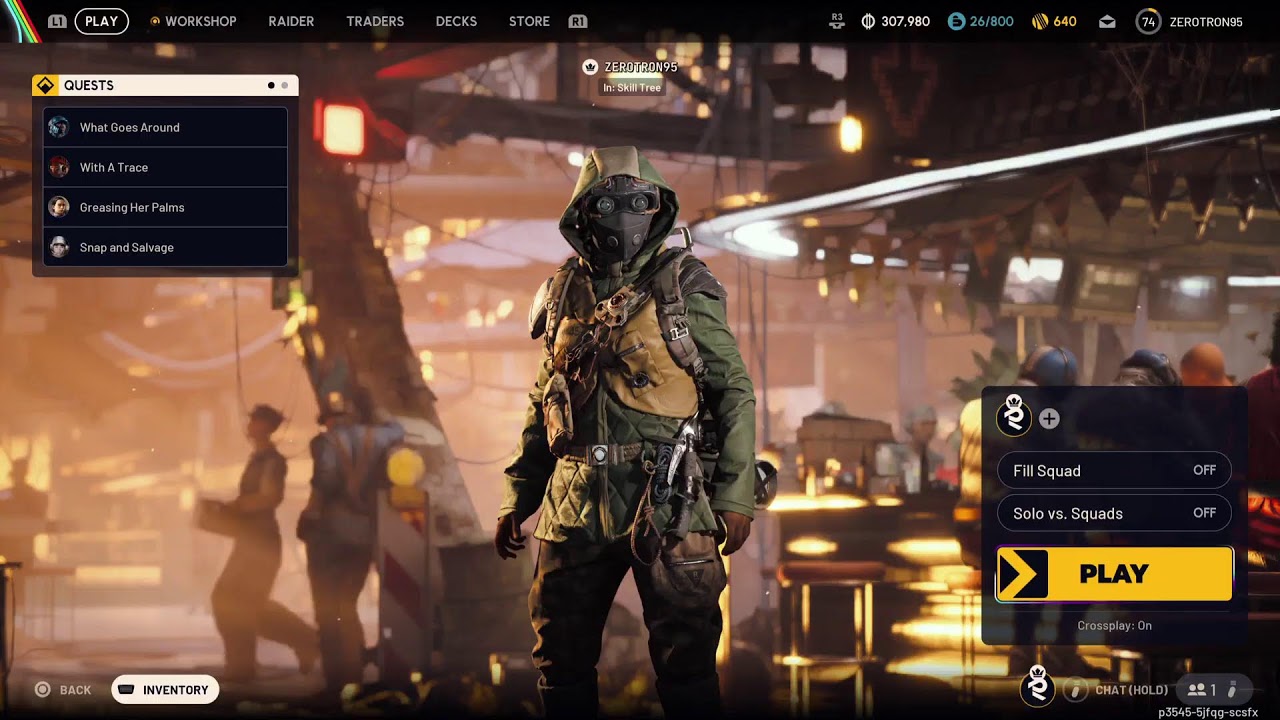Open the Snap and Salvage quest
The width and height of the screenshot is (1280, 720).
[165, 247]
